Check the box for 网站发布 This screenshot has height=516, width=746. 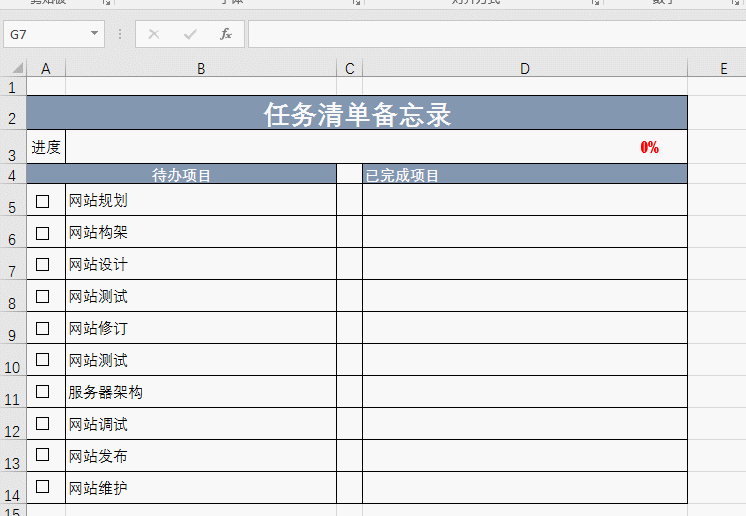coord(42,455)
